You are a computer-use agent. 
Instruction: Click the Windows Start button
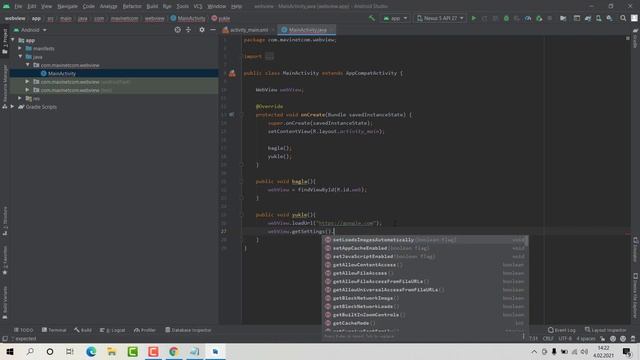coord(10,351)
